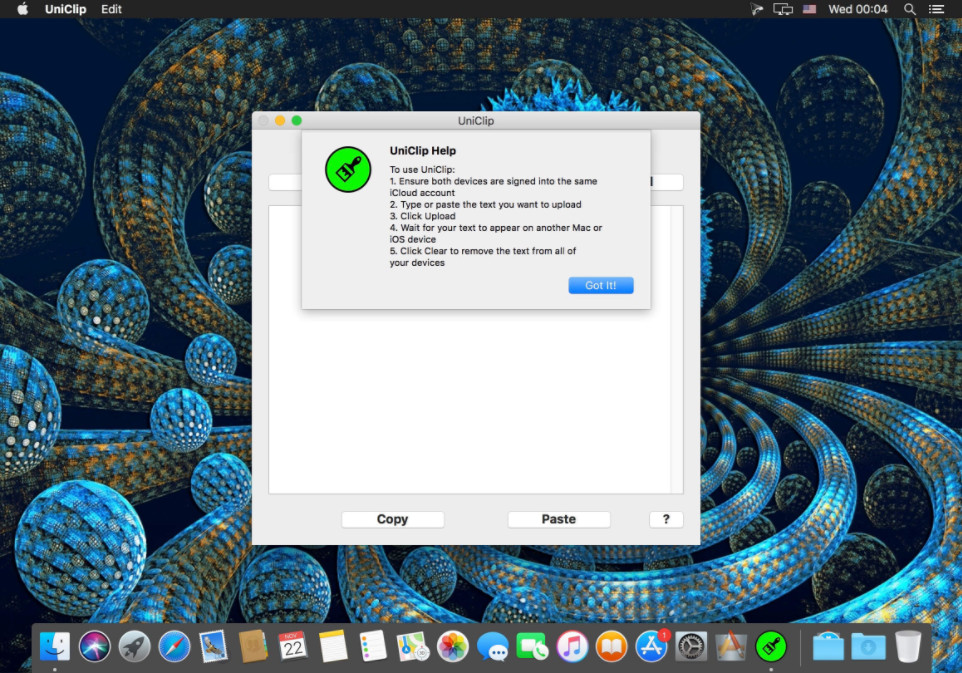Click the Paste button
Screen dimensions: 962x673
559,520
